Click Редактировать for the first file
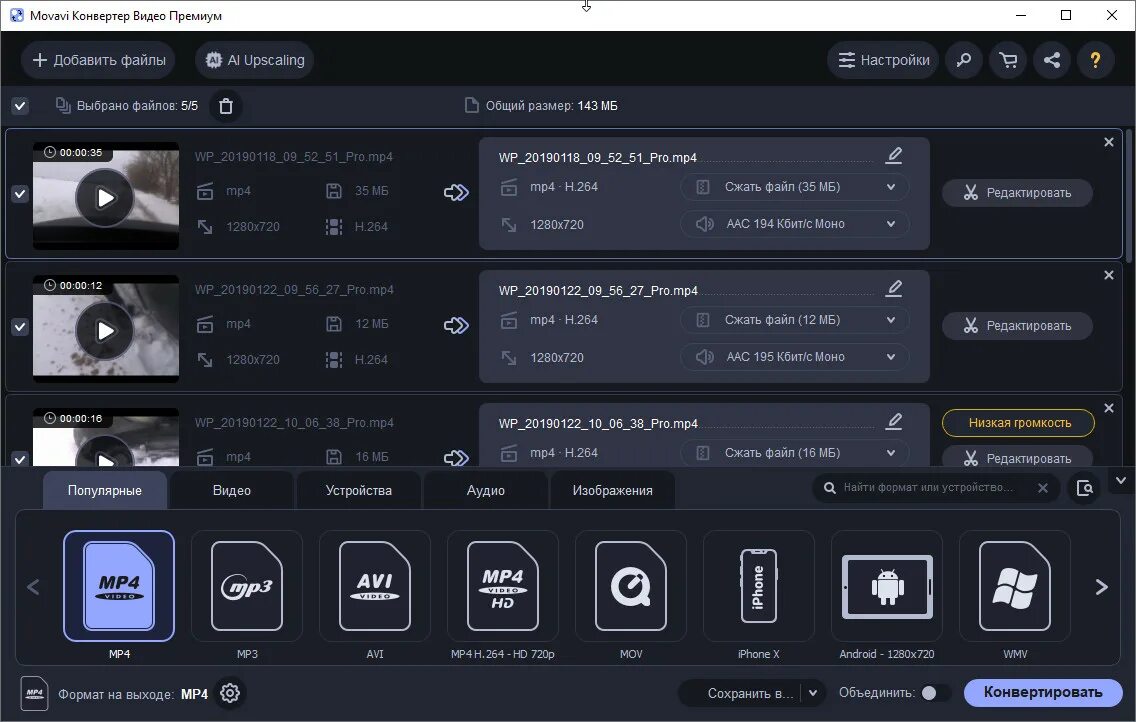 [1017, 193]
